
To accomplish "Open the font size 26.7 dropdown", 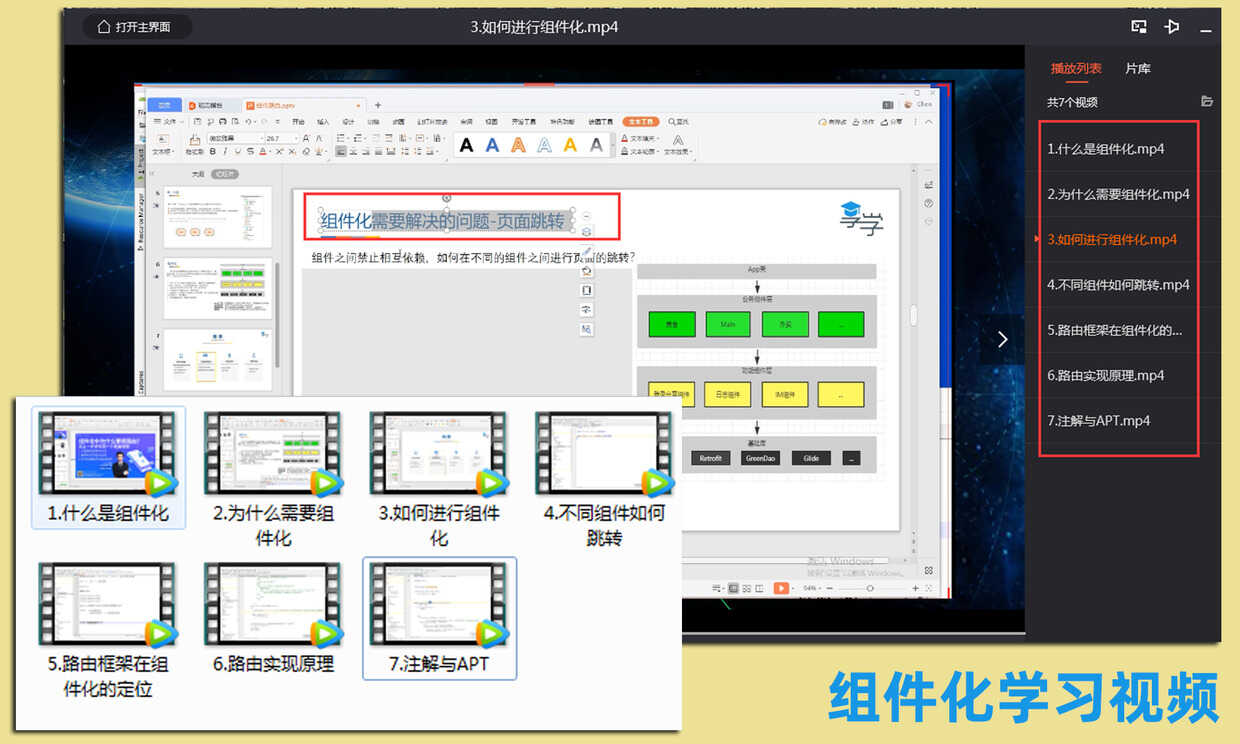I will click(282, 138).
